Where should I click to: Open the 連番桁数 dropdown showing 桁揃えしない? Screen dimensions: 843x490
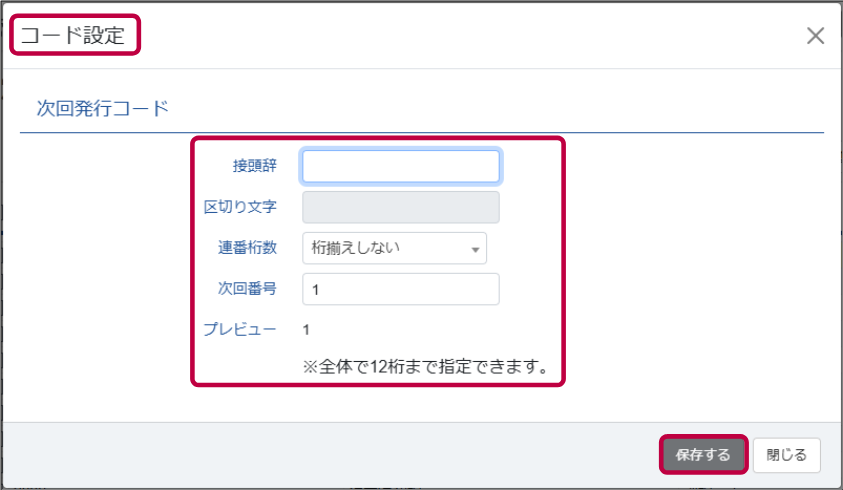coord(394,248)
